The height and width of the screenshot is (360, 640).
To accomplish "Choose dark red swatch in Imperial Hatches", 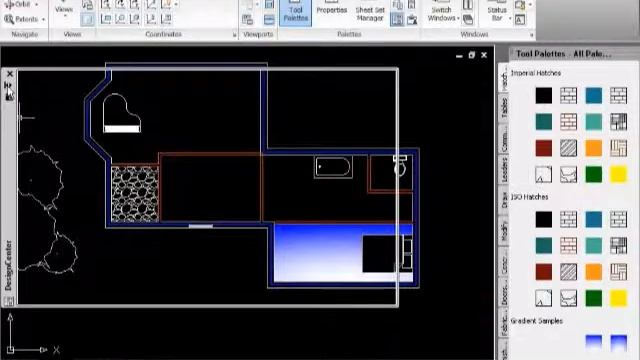I will (543, 148).
